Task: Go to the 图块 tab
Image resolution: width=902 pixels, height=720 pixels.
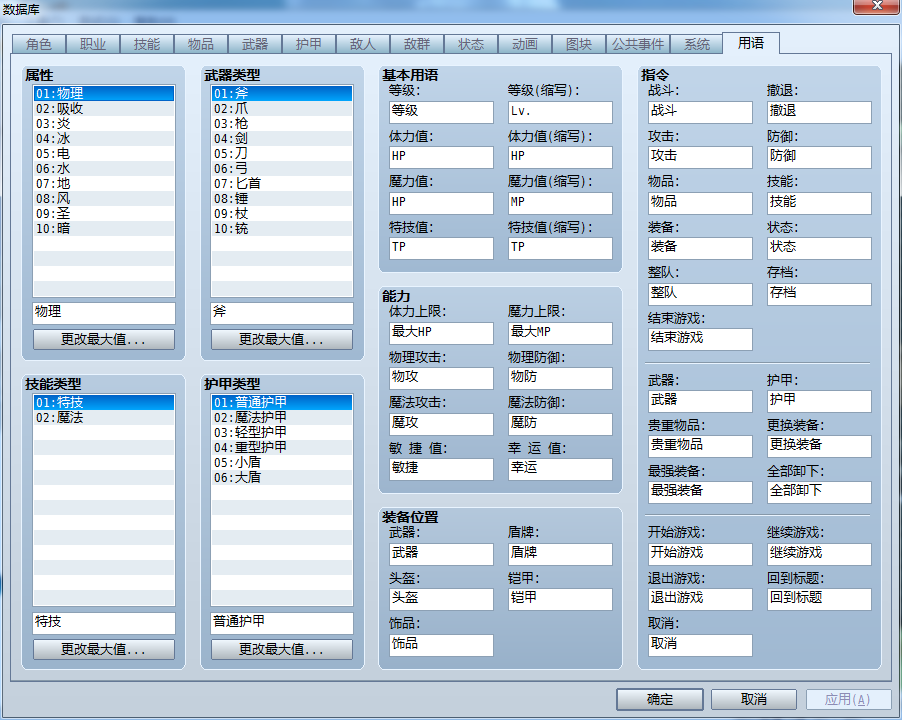Action: [x=579, y=44]
